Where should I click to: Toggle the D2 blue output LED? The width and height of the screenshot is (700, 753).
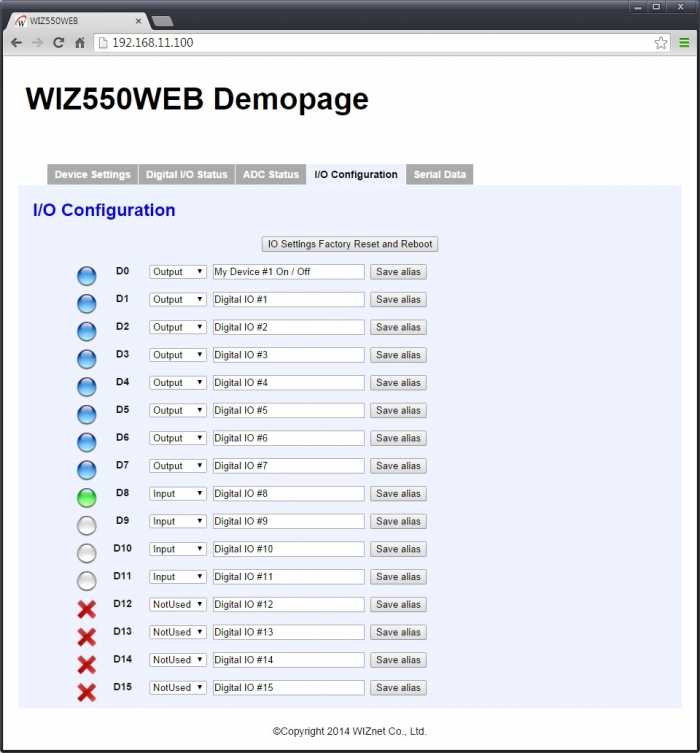86,331
